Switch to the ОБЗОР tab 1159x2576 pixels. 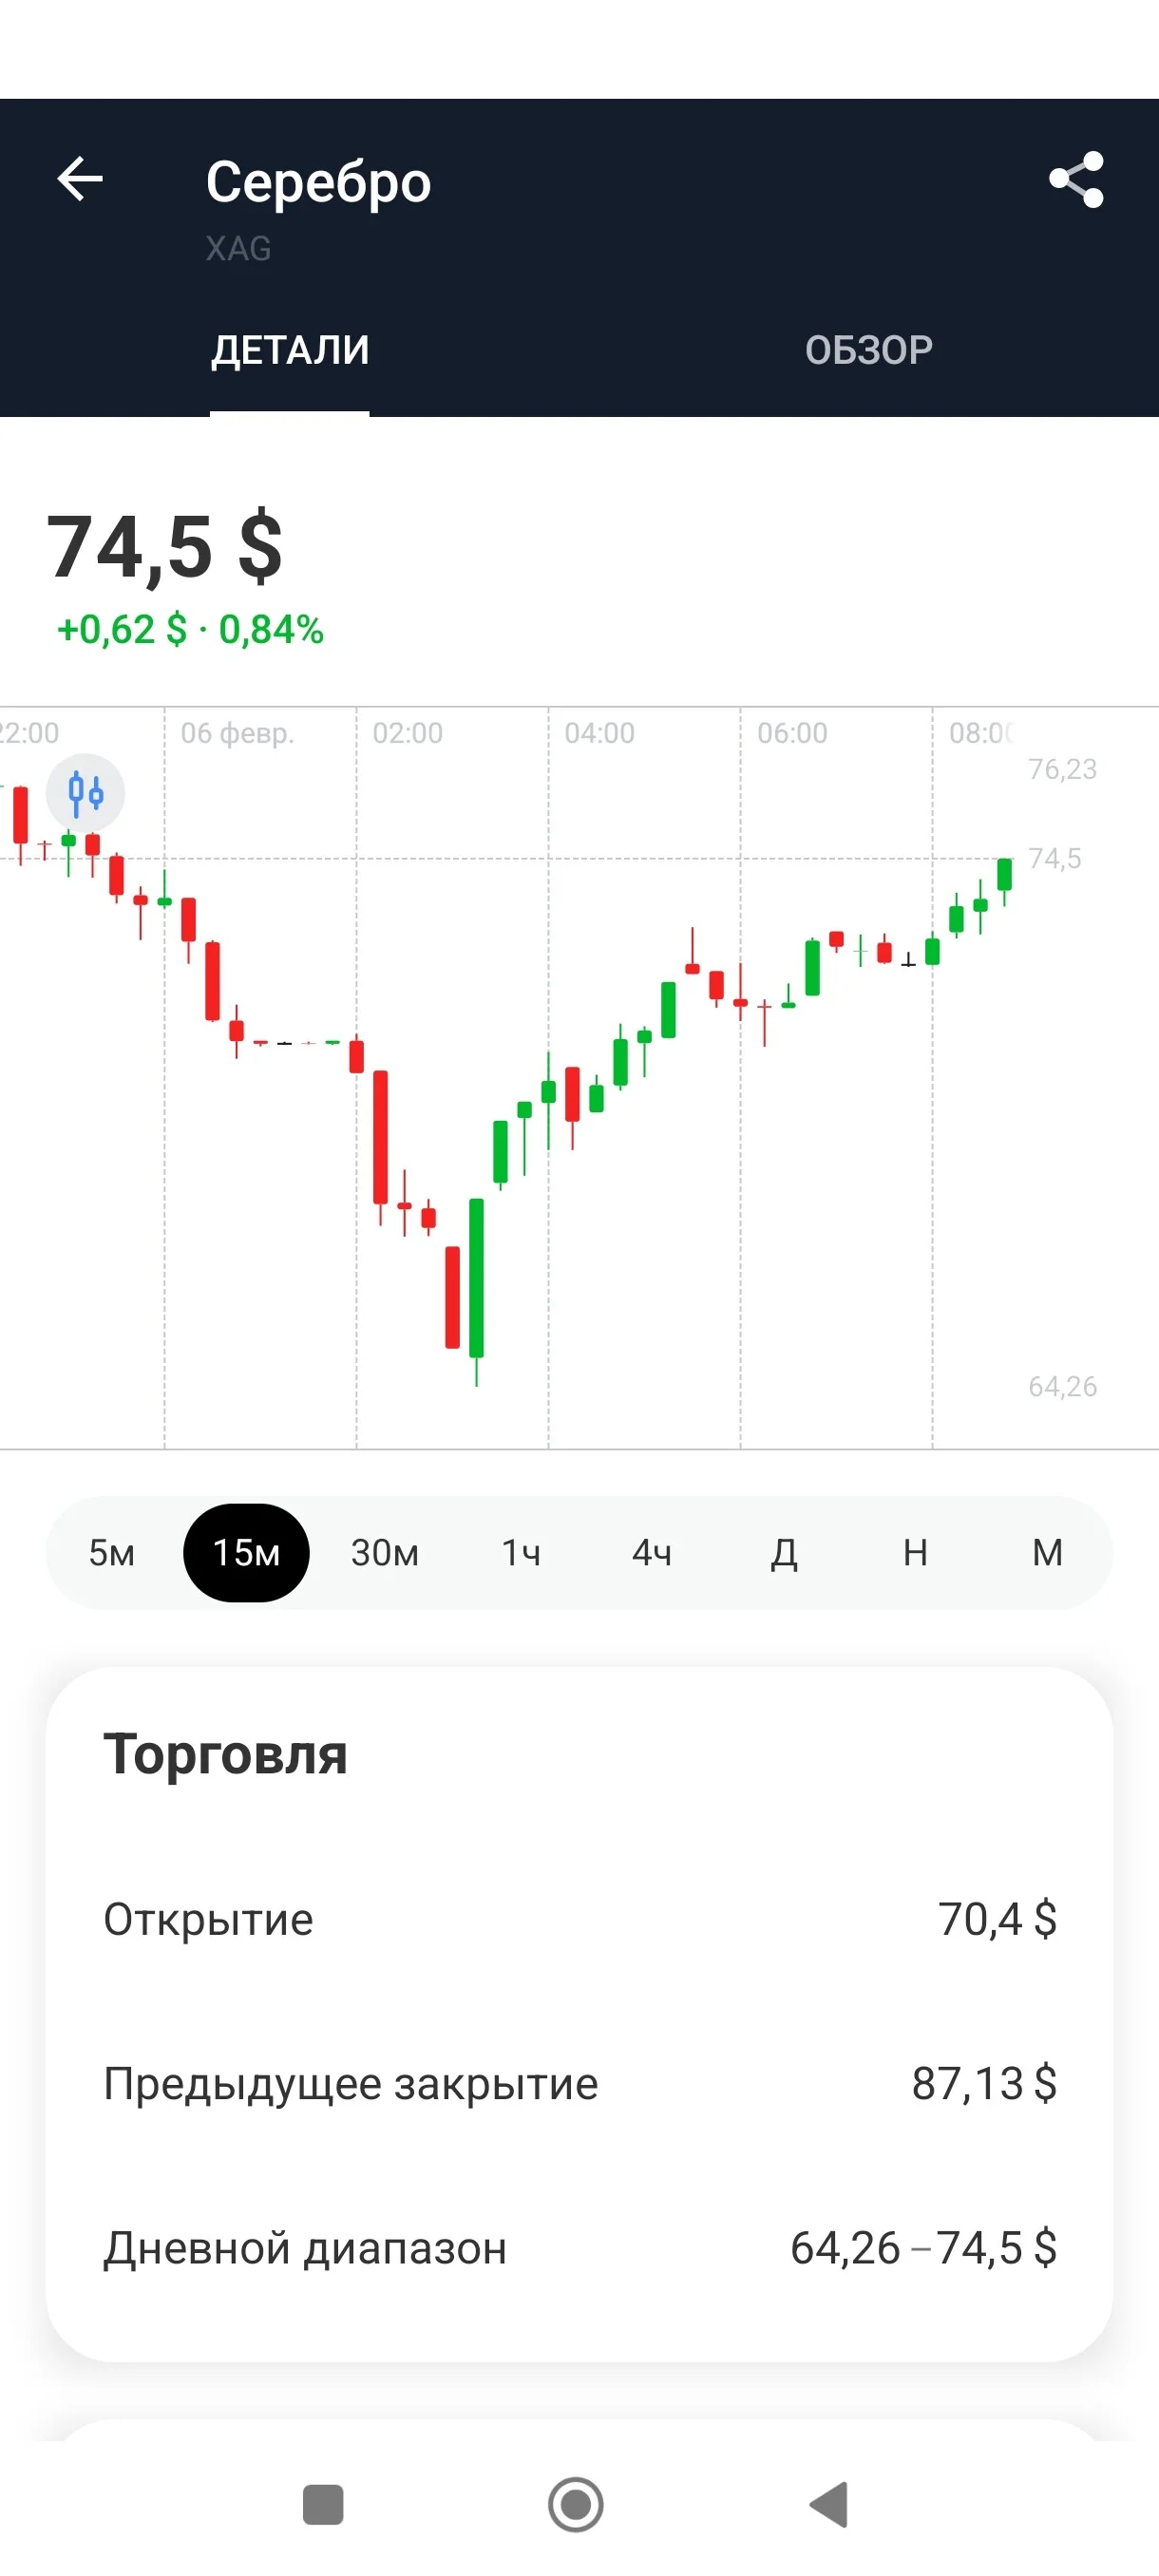coord(869,350)
